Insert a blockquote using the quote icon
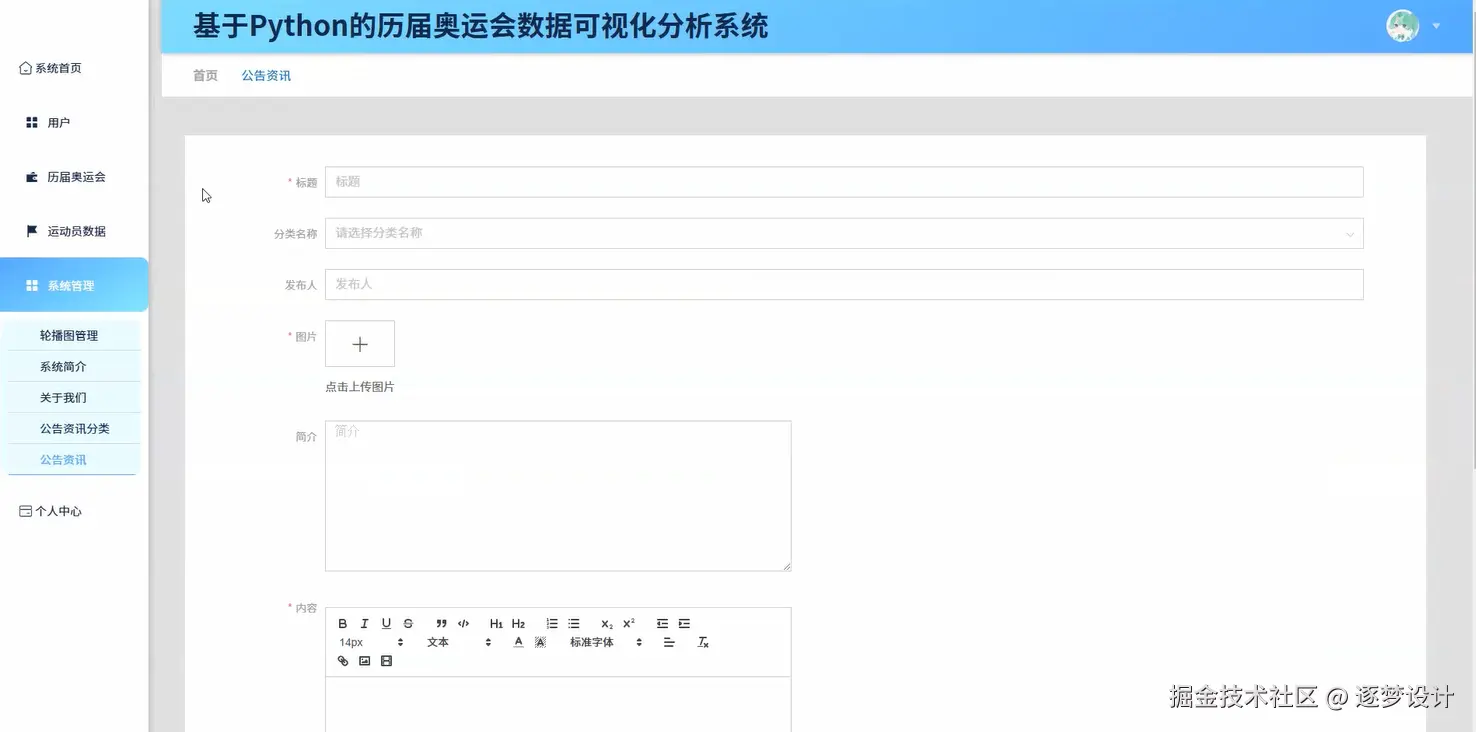This screenshot has width=1476, height=732. point(441,623)
